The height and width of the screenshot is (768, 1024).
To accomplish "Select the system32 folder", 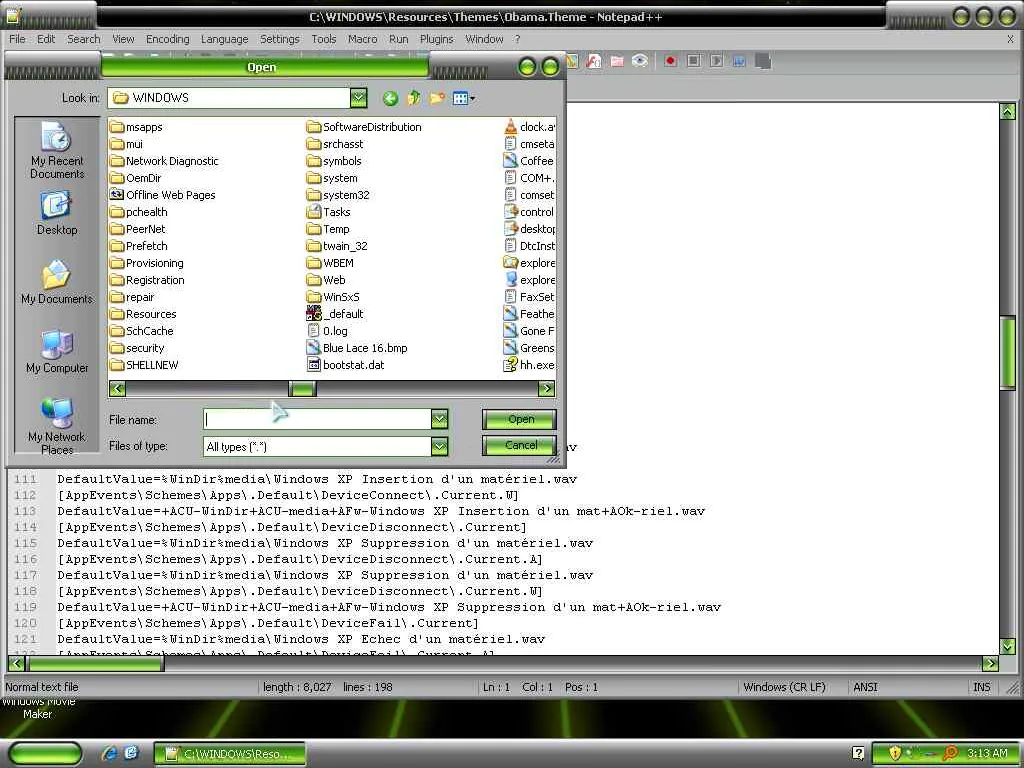I will click(x=338, y=195).
